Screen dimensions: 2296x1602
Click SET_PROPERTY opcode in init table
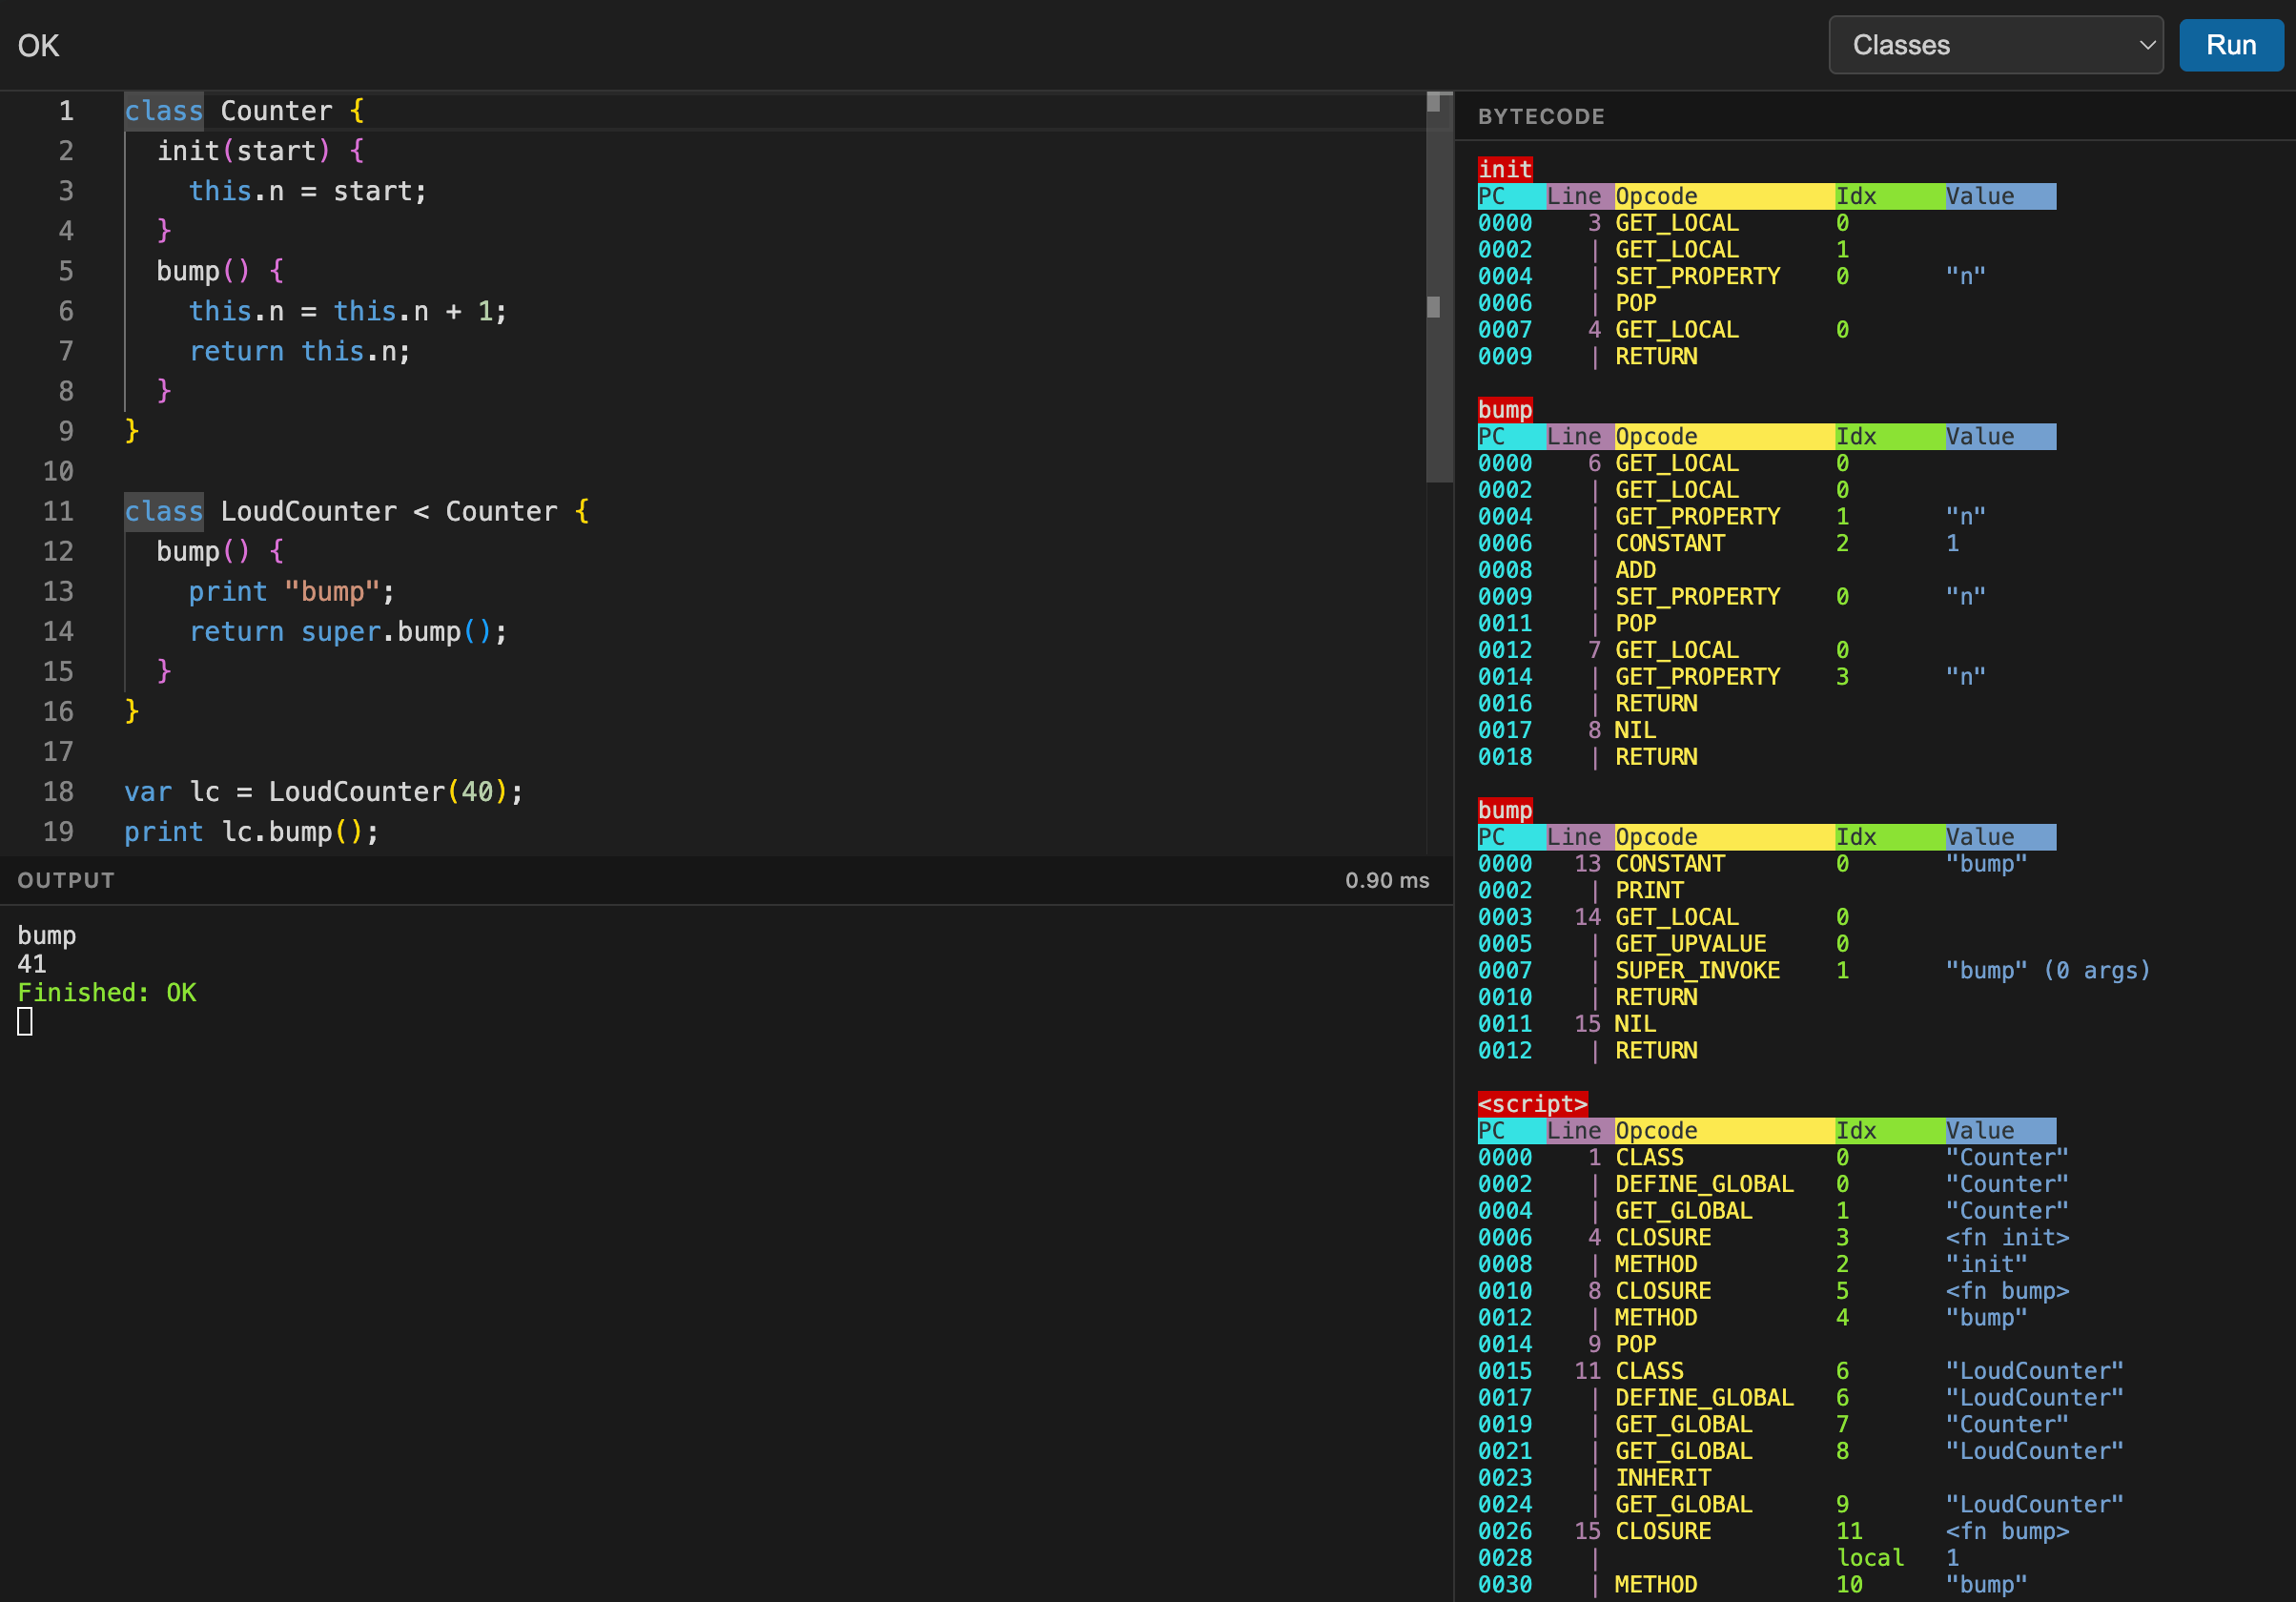[x=1698, y=276]
